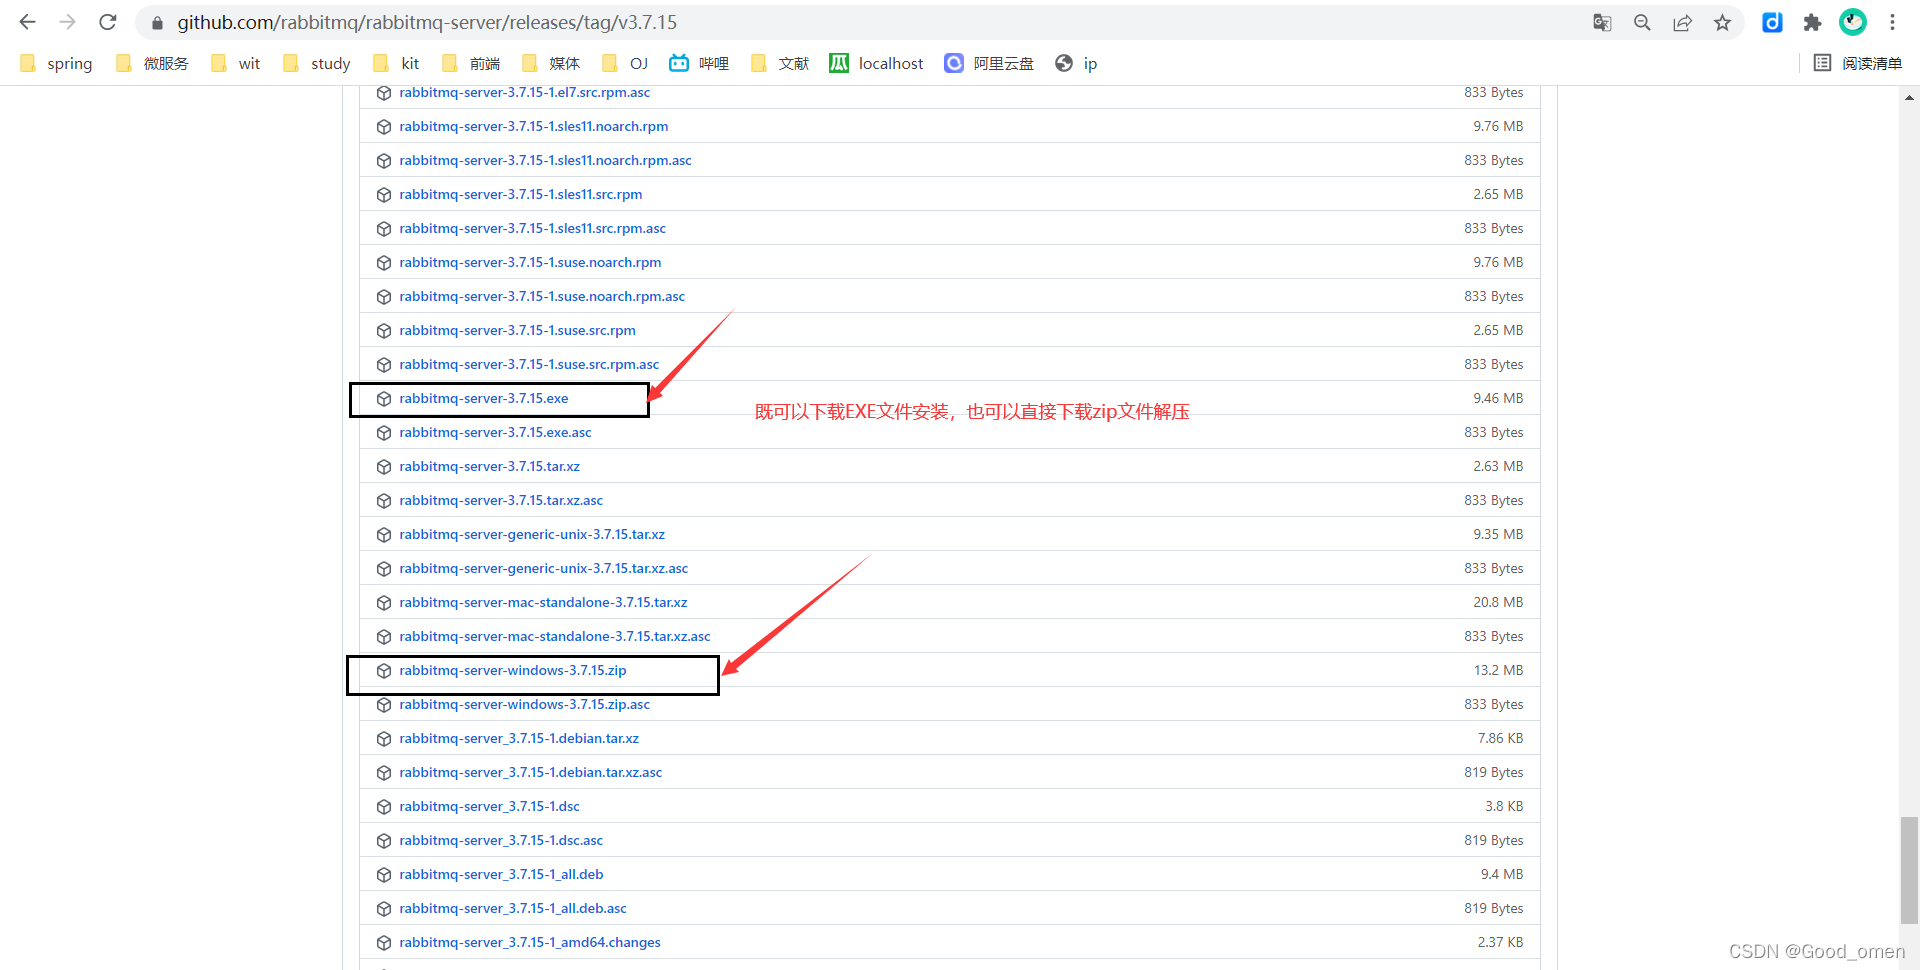Open rabbitmq-server_3.7.15-1_all.deb link
The image size is (1920, 970).
click(x=501, y=875)
